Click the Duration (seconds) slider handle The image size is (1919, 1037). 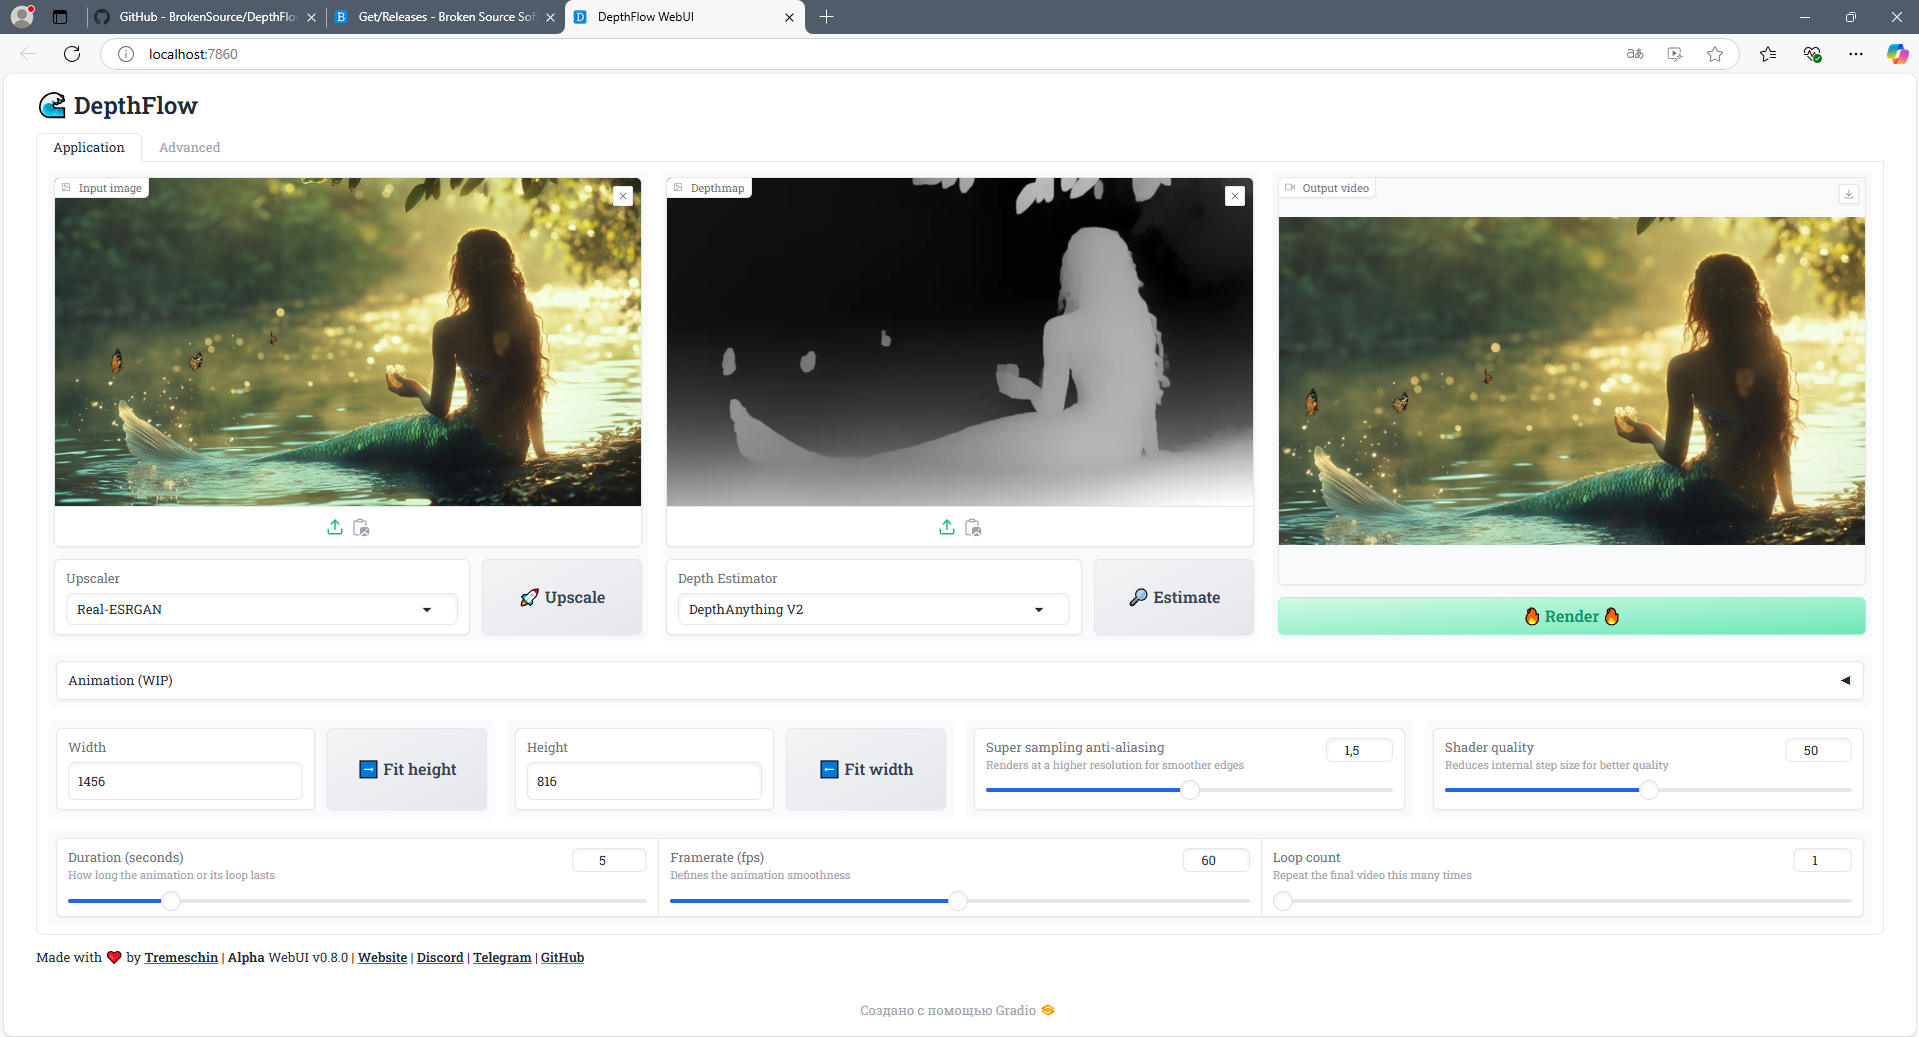click(171, 901)
